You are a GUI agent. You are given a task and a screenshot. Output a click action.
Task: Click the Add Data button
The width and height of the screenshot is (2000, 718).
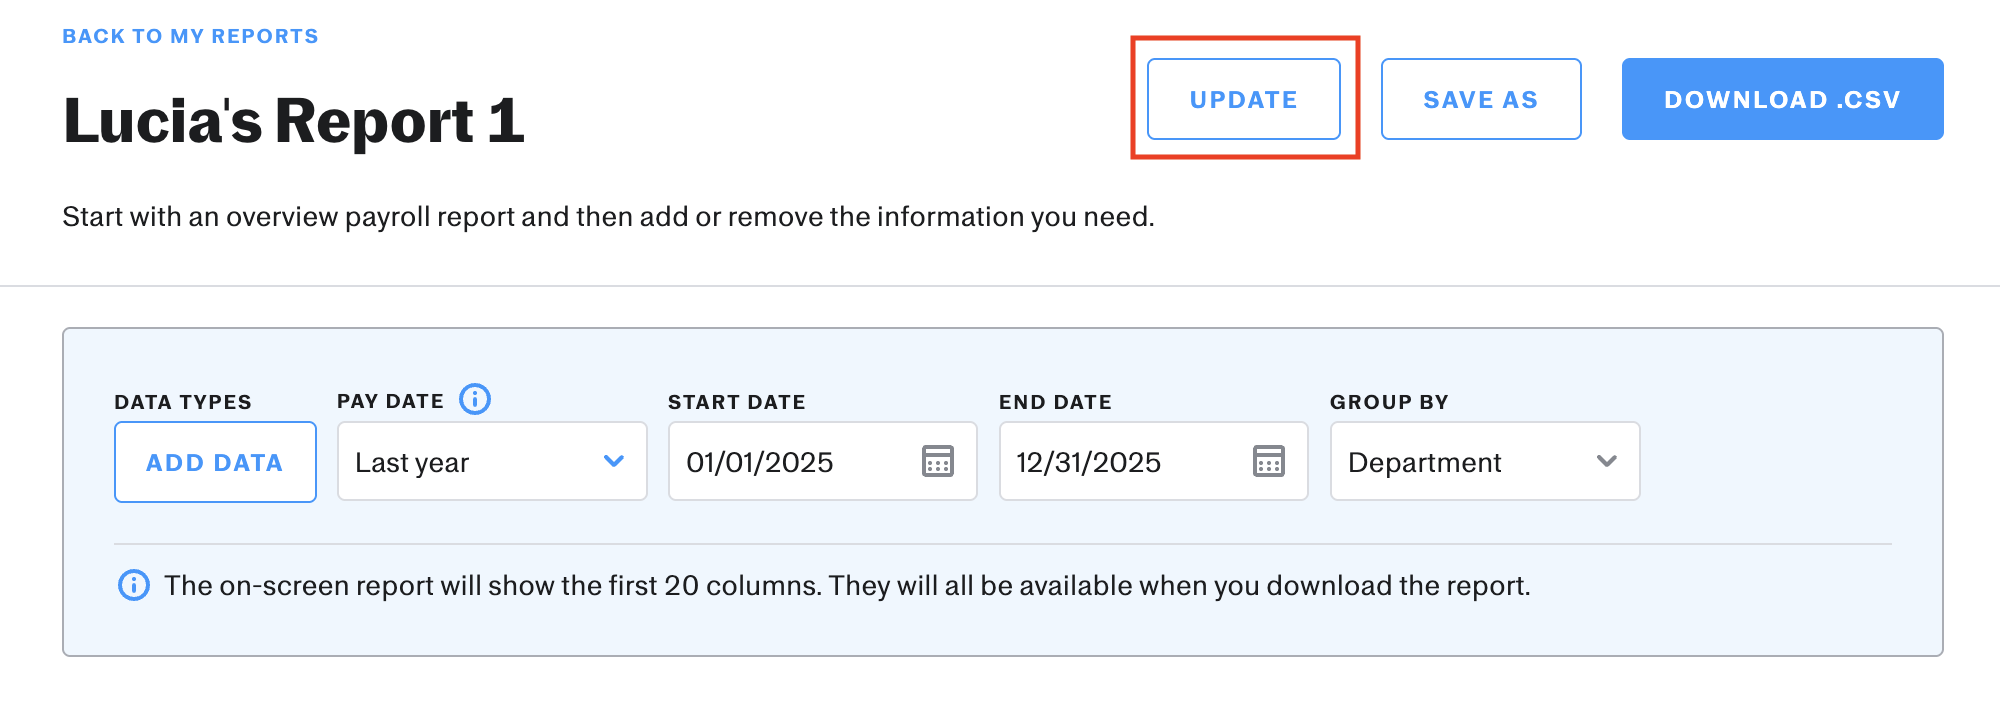coord(215,462)
